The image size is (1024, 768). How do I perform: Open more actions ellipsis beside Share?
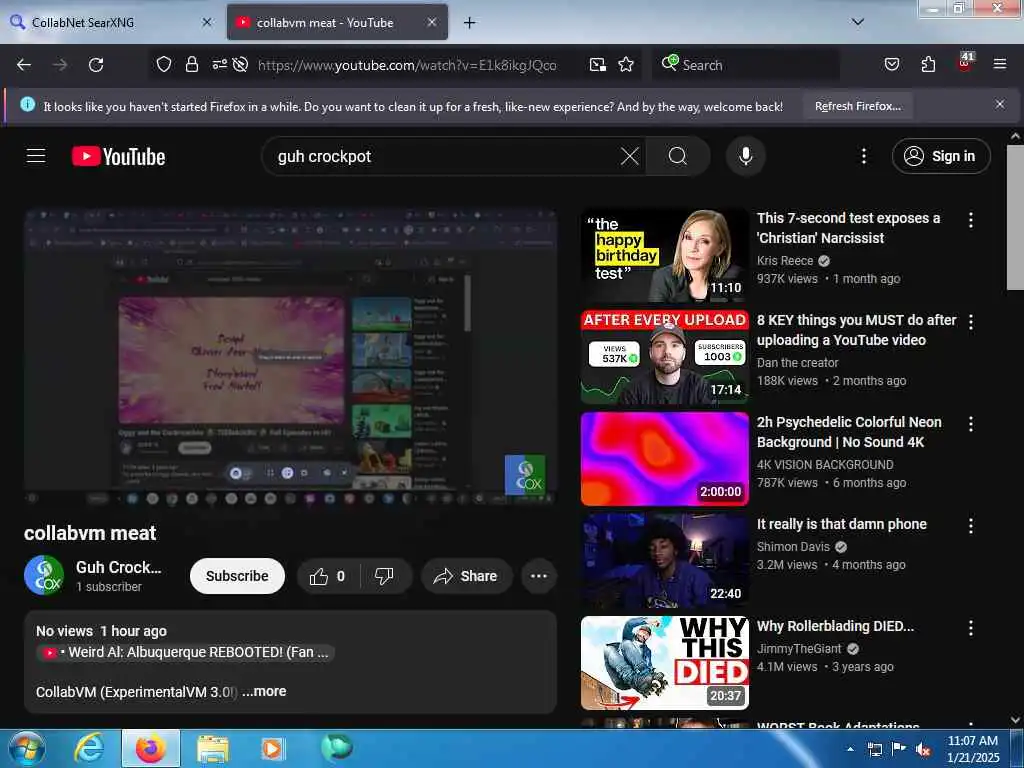pos(539,576)
